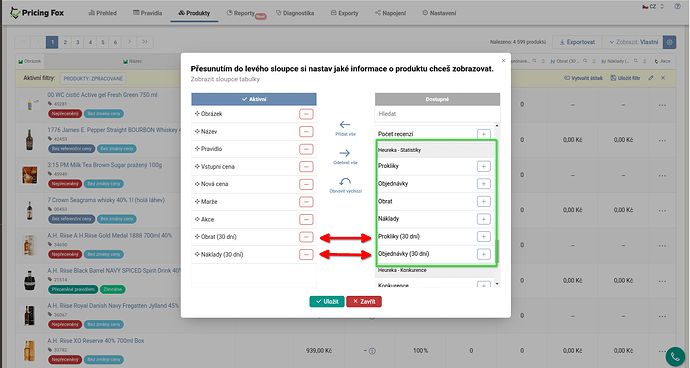690x368 pixels.
Task: Open the Zobrazit: Vlastní dropdown
Action: click(x=633, y=42)
